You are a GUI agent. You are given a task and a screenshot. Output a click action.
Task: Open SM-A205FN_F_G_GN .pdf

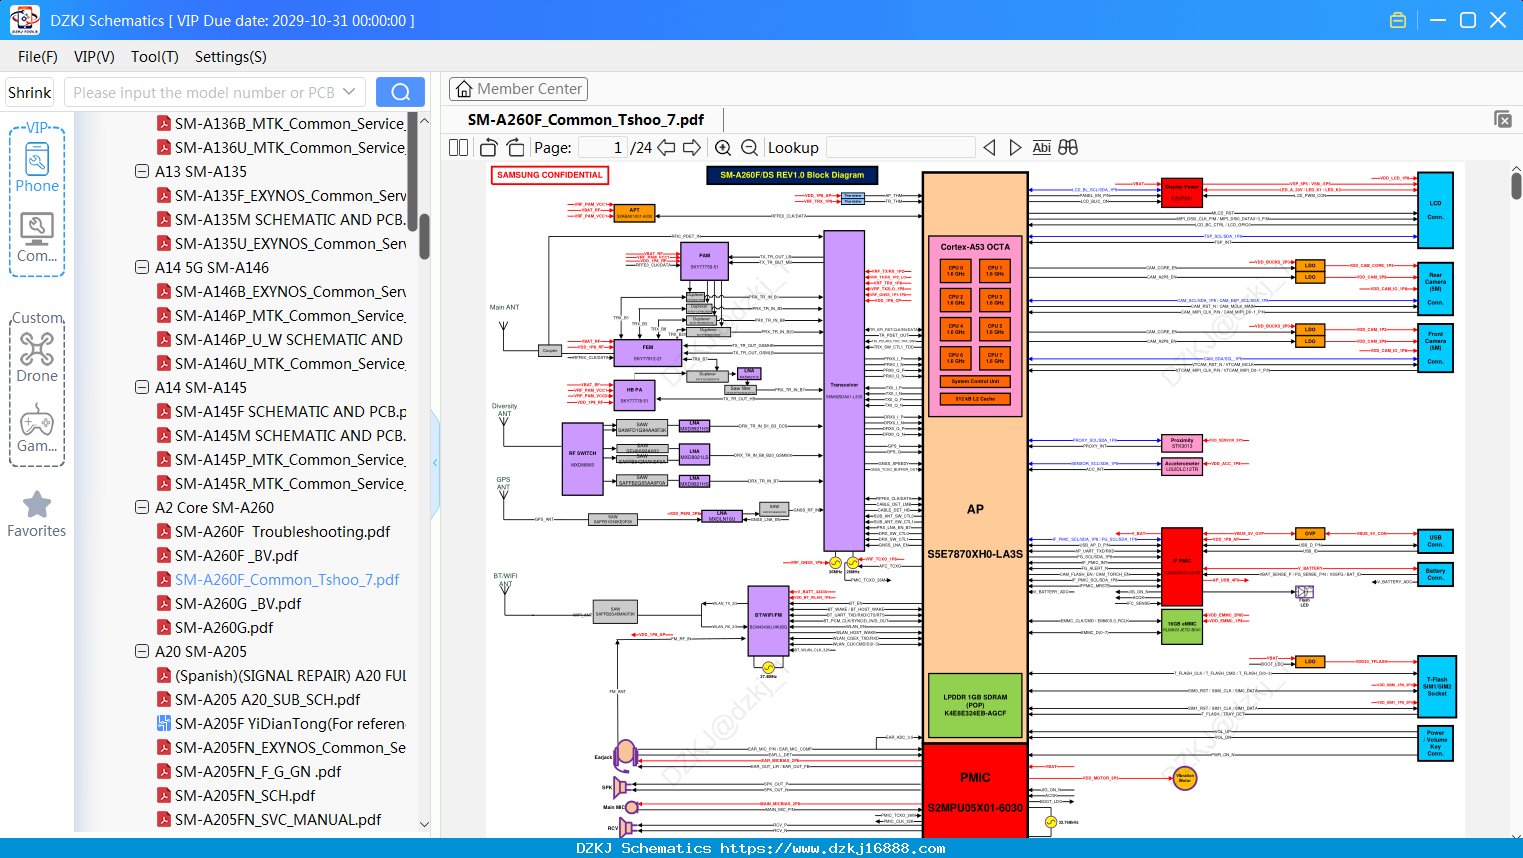point(258,771)
